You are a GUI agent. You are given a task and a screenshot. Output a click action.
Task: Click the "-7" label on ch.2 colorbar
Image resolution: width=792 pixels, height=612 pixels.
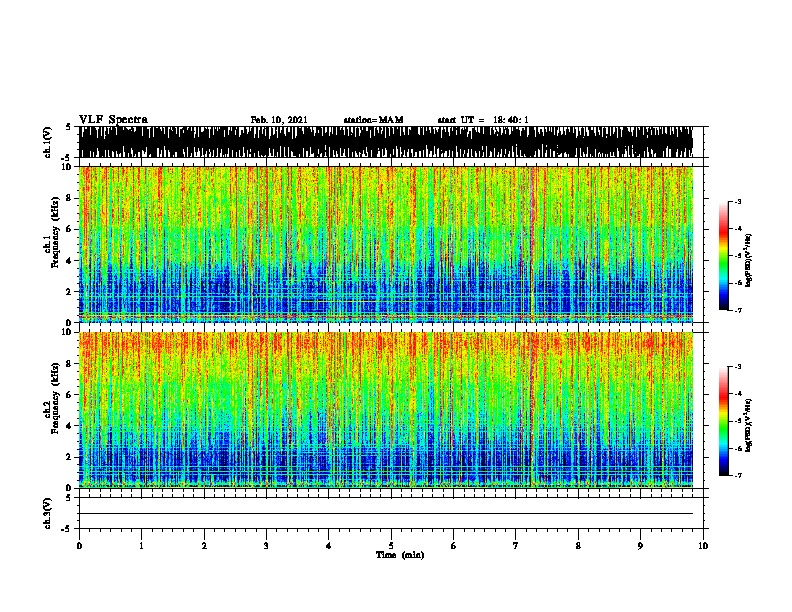tap(738, 475)
